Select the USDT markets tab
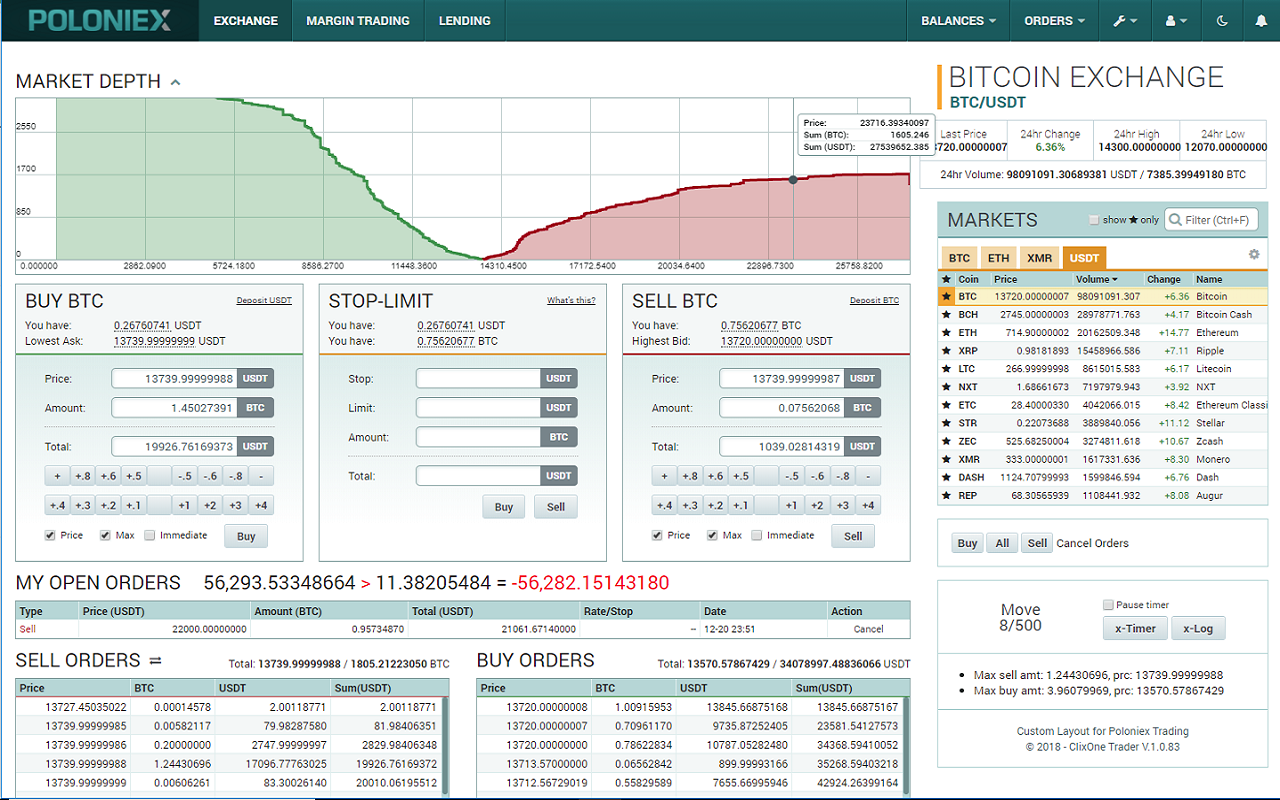The height and width of the screenshot is (800, 1280). click(1084, 258)
